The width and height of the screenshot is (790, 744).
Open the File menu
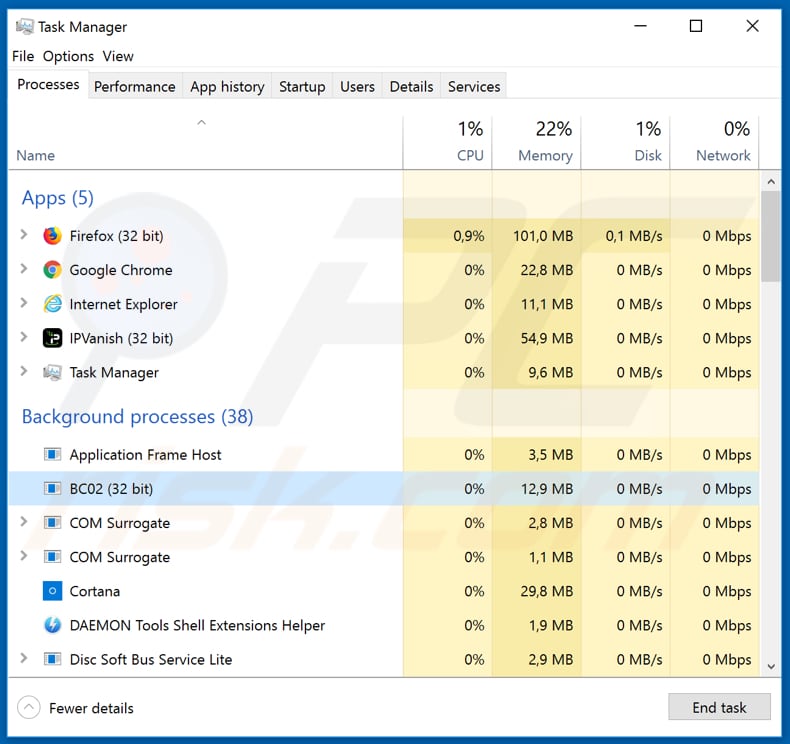pos(23,56)
